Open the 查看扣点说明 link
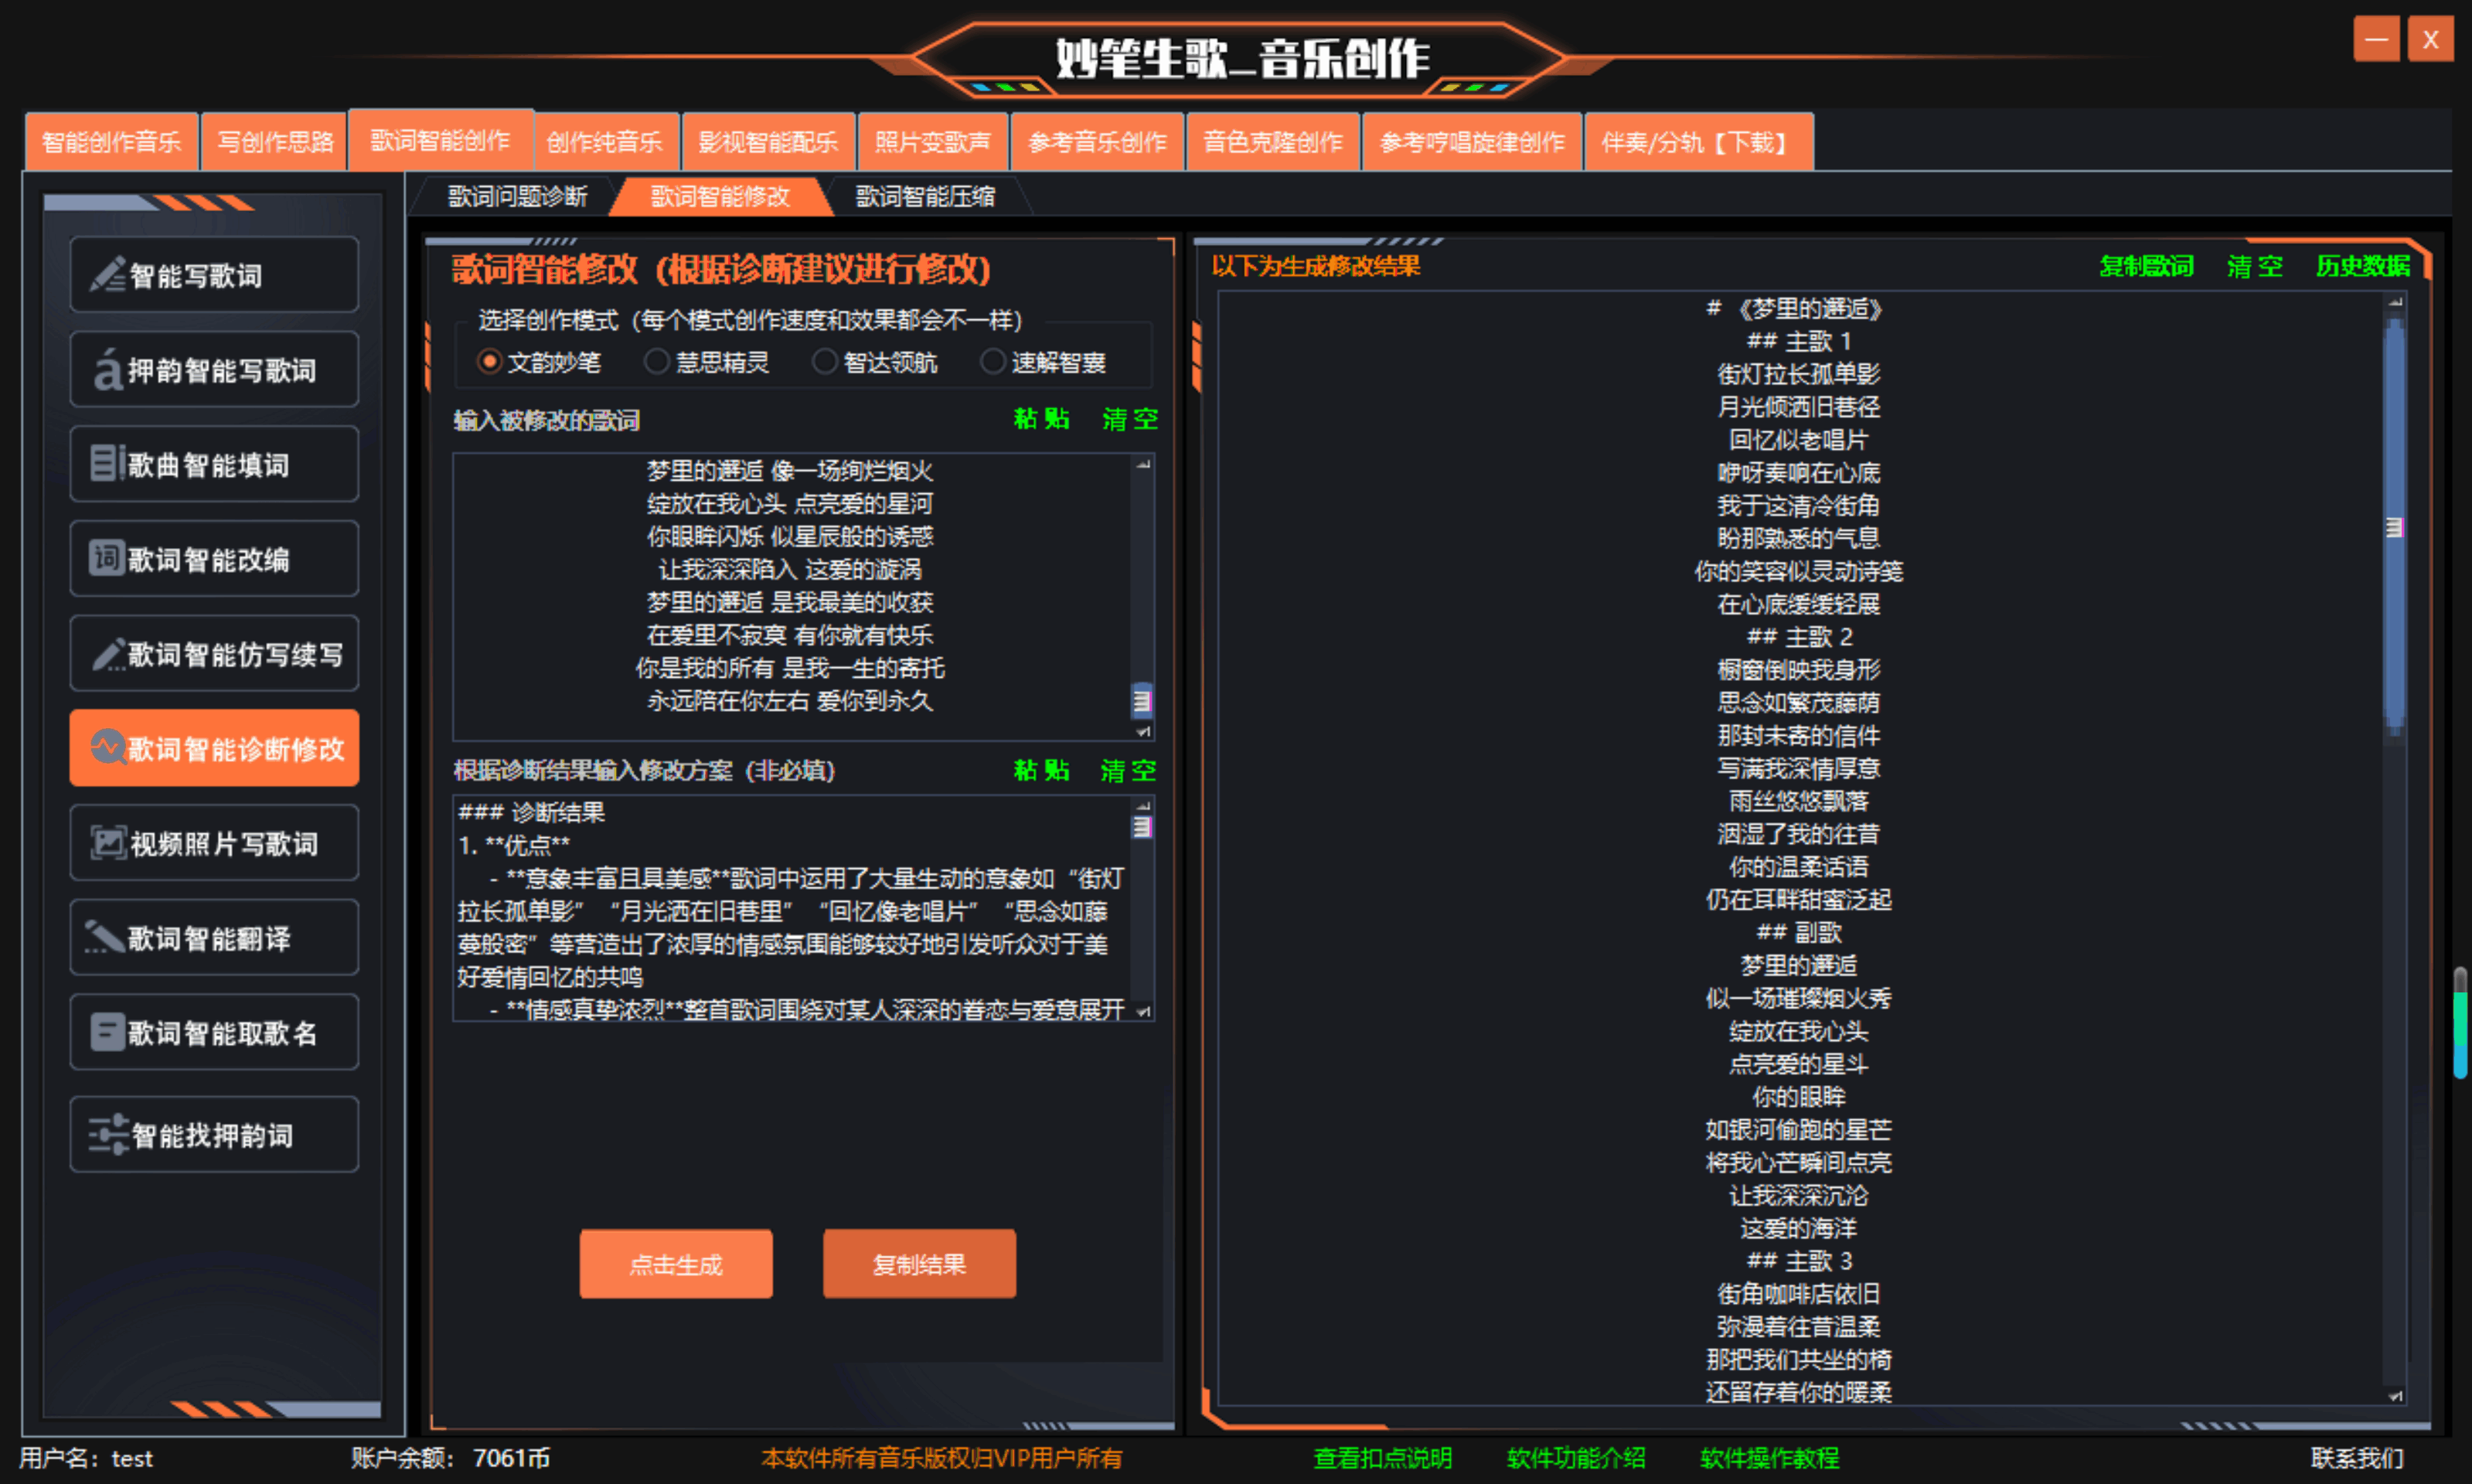 pyautogui.click(x=1383, y=1458)
